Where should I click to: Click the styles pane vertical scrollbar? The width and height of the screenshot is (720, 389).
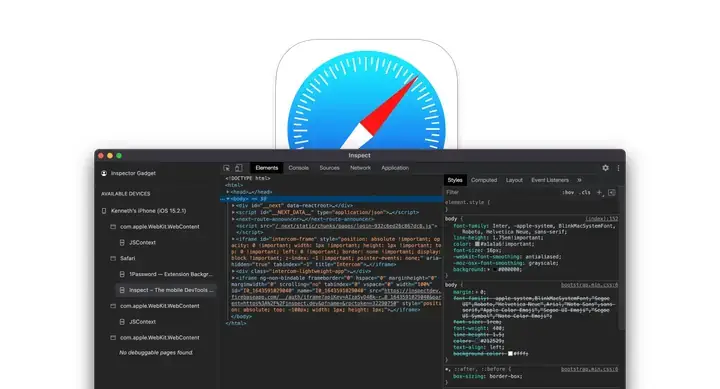622,257
